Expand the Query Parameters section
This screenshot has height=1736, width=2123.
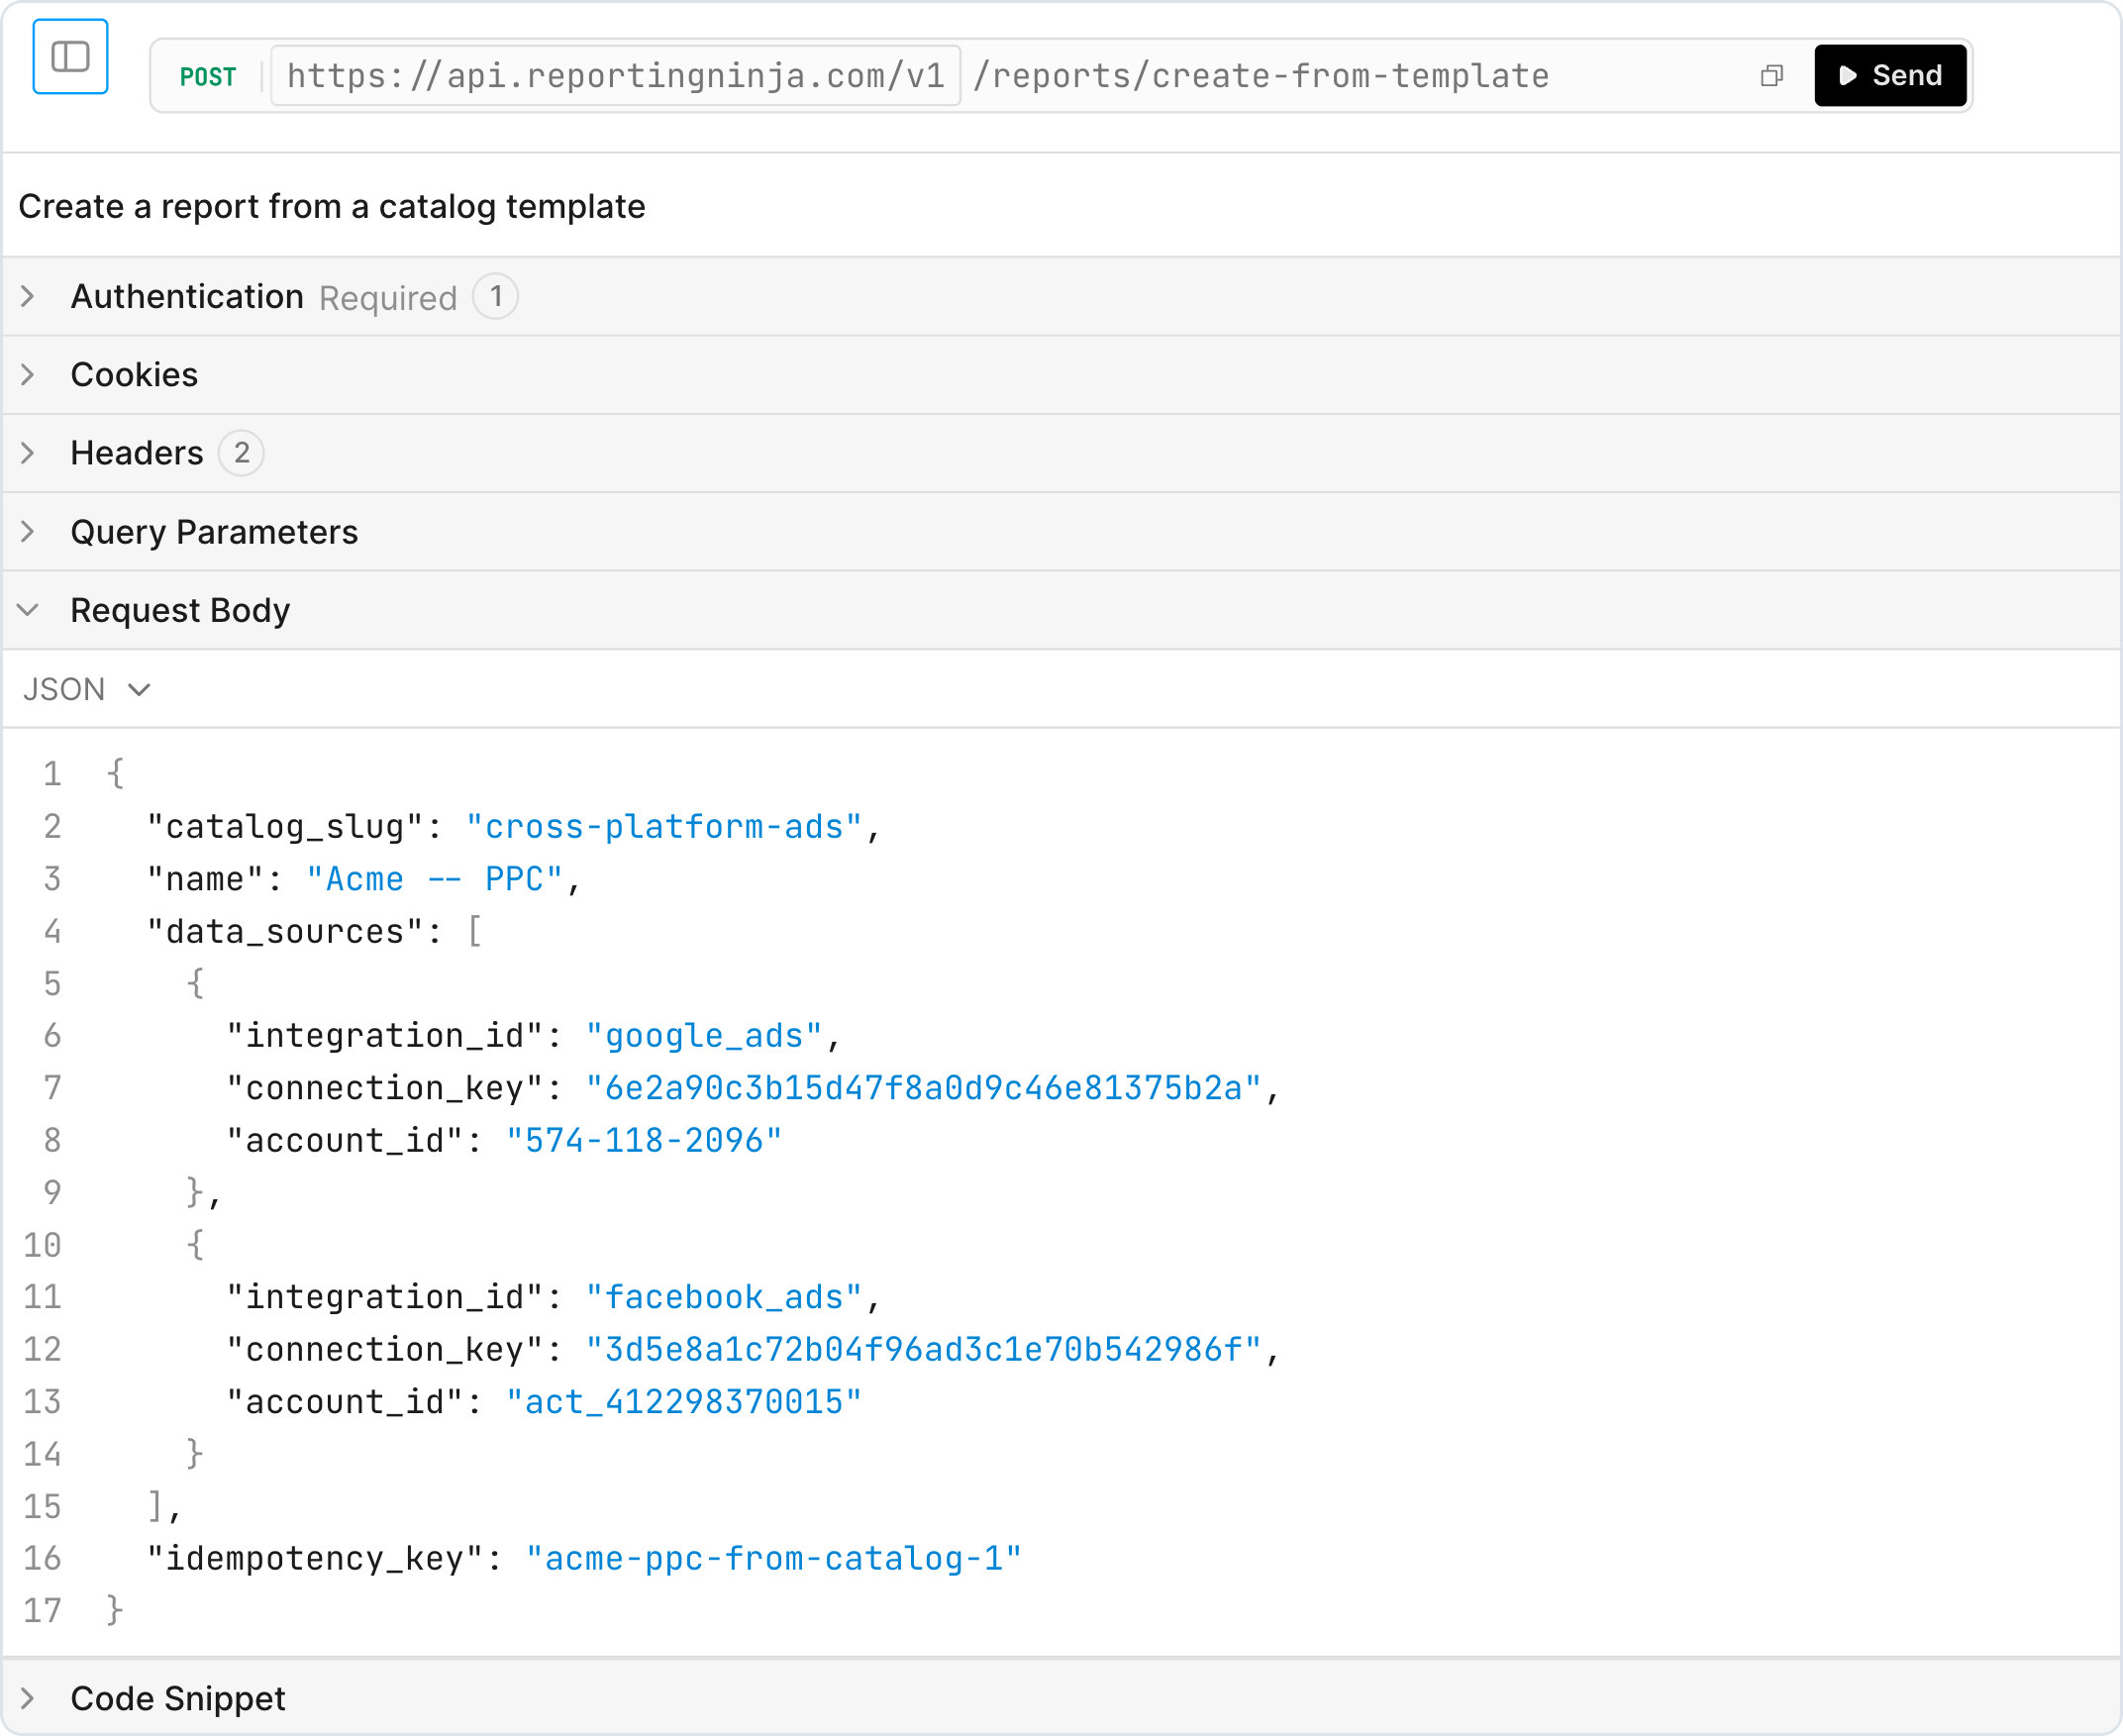click(1062, 532)
